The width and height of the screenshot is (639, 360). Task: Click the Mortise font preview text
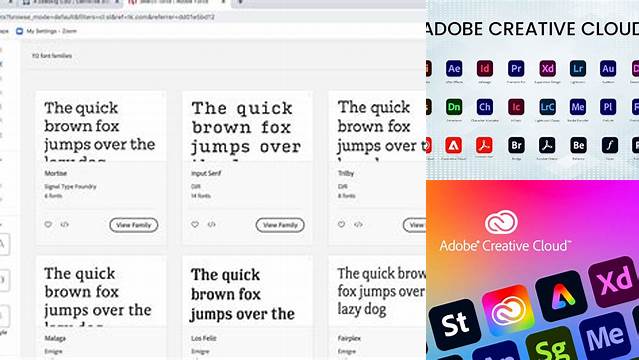coord(100,130)
